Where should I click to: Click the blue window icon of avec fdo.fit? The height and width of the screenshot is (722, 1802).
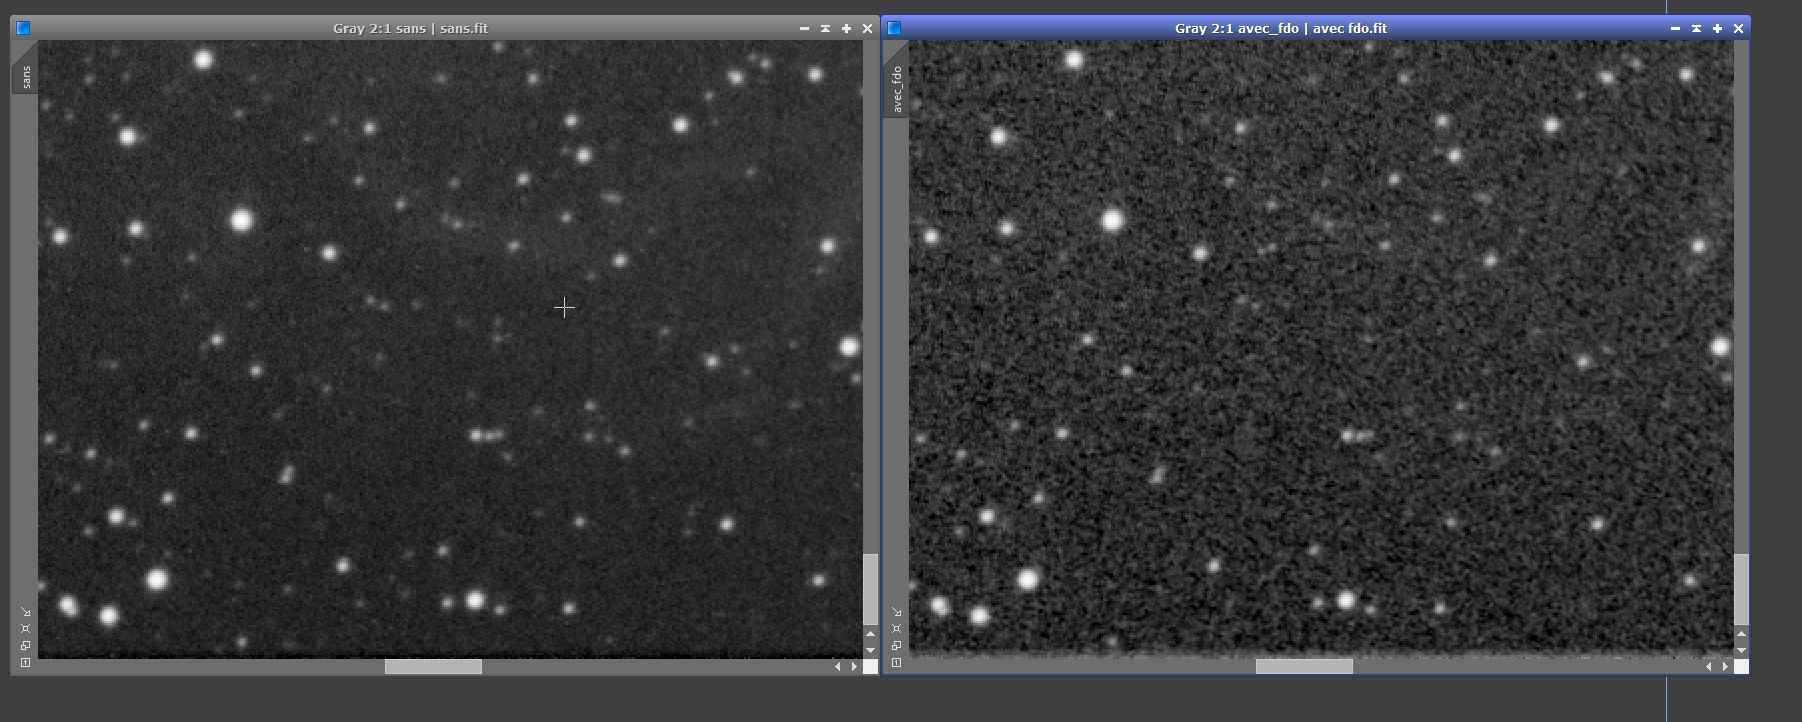[894, 28]
